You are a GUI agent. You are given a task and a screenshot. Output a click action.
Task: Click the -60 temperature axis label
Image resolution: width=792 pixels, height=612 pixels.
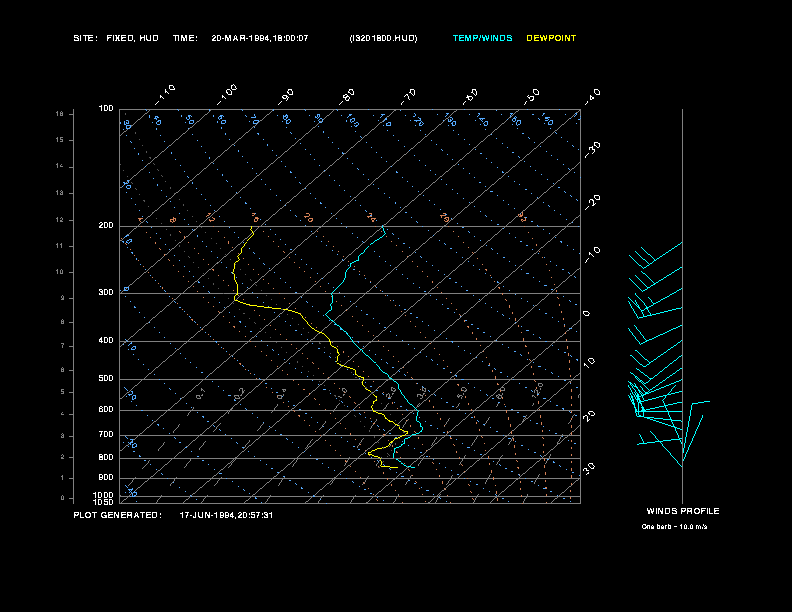click(470, 97)
